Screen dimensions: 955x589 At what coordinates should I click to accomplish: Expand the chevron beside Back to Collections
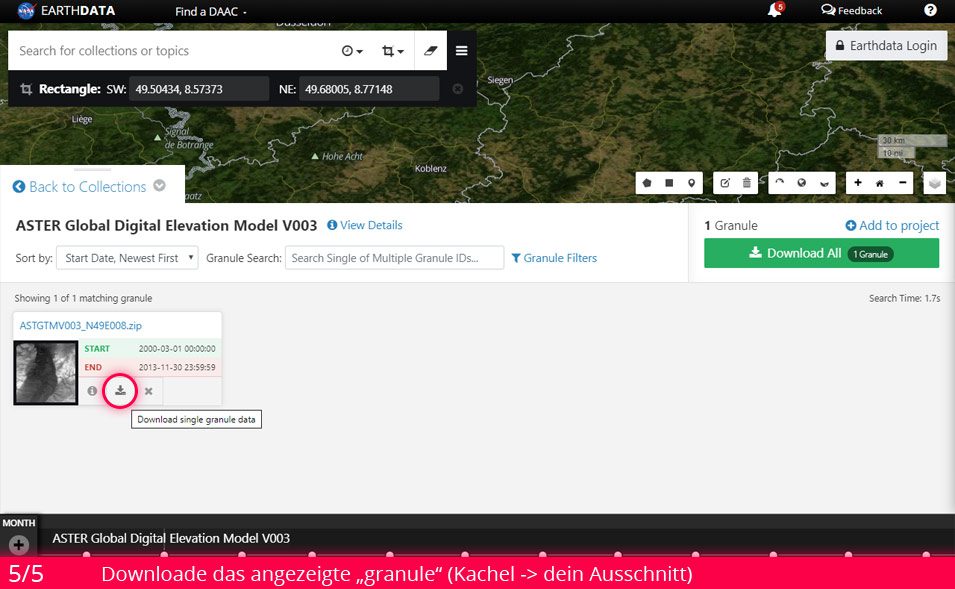pos(160,186)
